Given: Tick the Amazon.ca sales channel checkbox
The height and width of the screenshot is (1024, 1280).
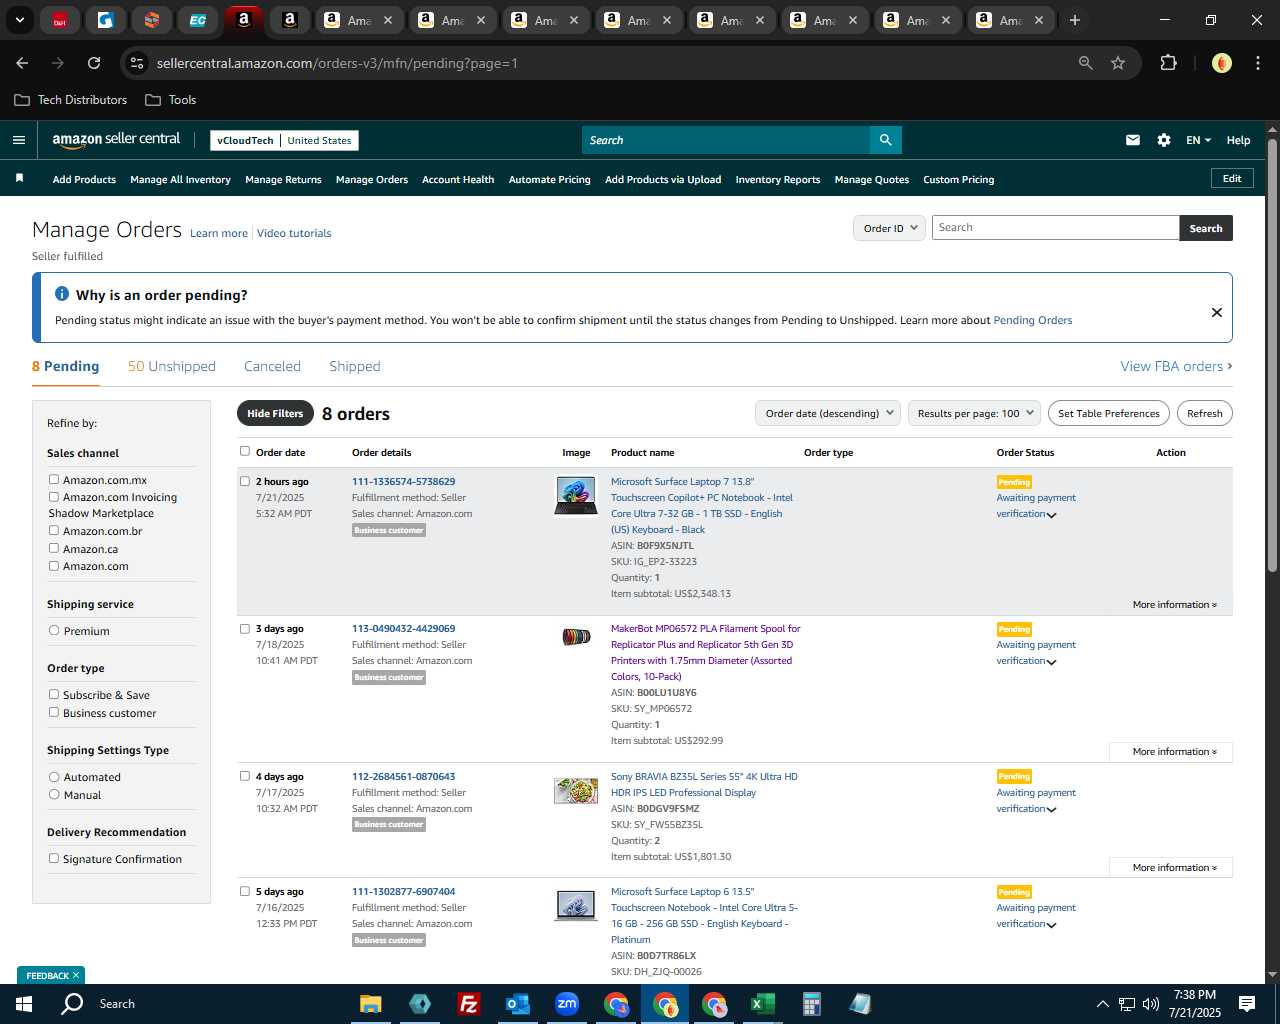Looking at the screenshot, I should click(x=54, y=548).
